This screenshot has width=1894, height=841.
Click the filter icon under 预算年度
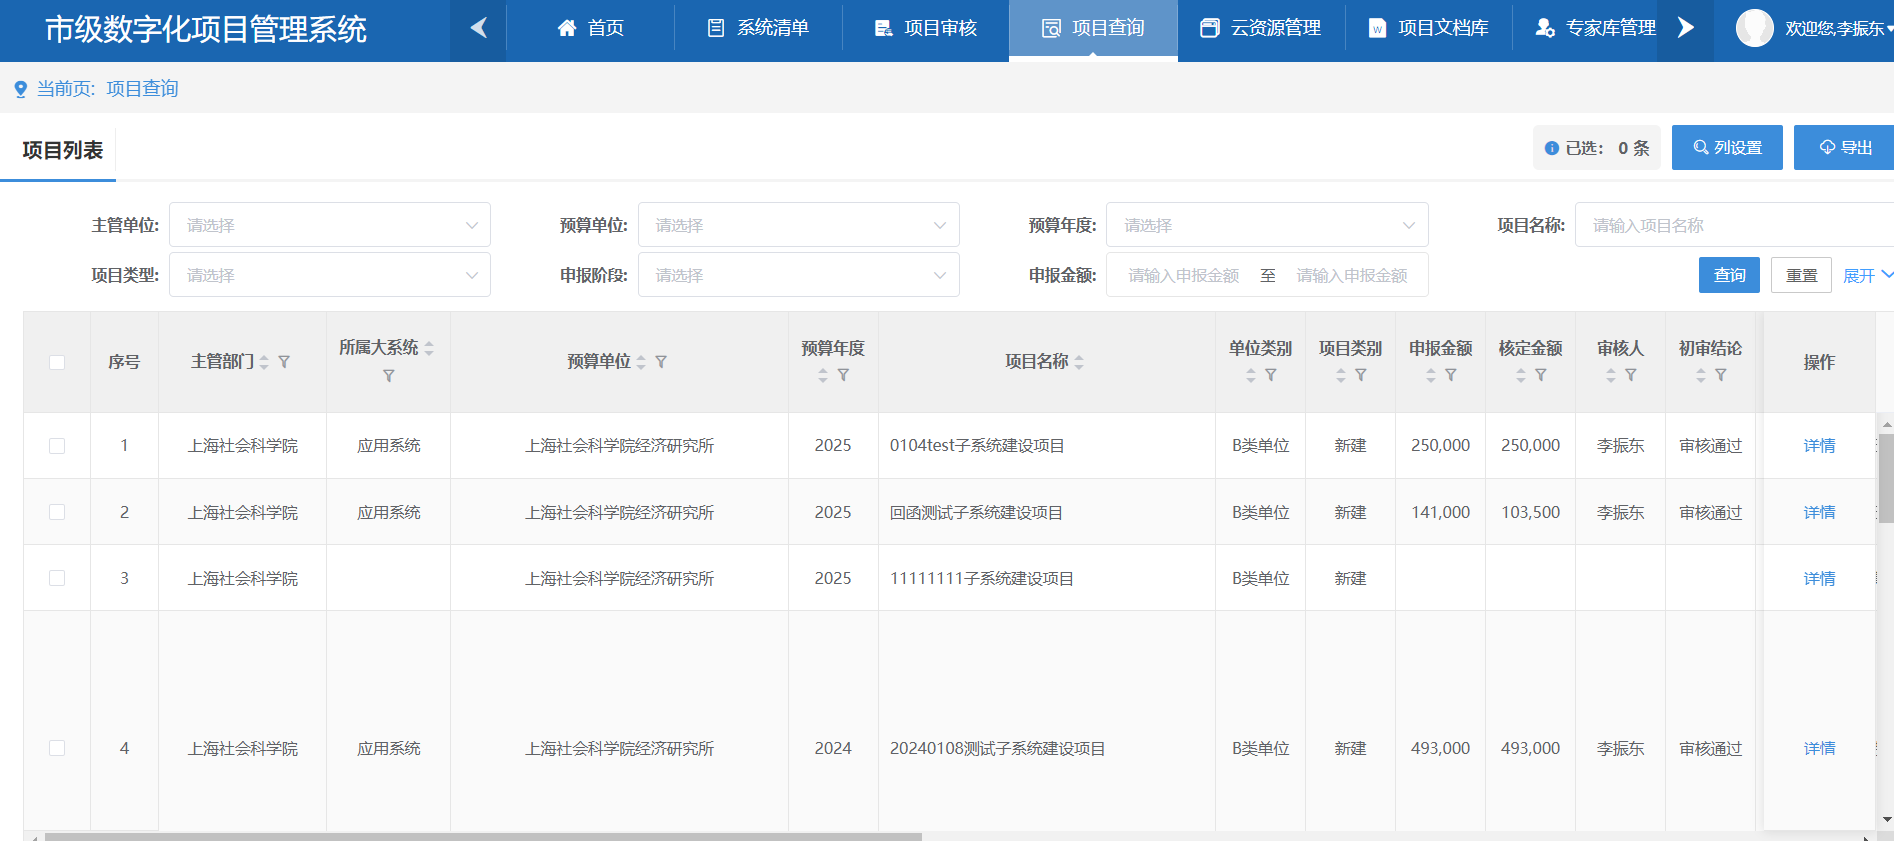pyautogui.click(x=843, y=375)
